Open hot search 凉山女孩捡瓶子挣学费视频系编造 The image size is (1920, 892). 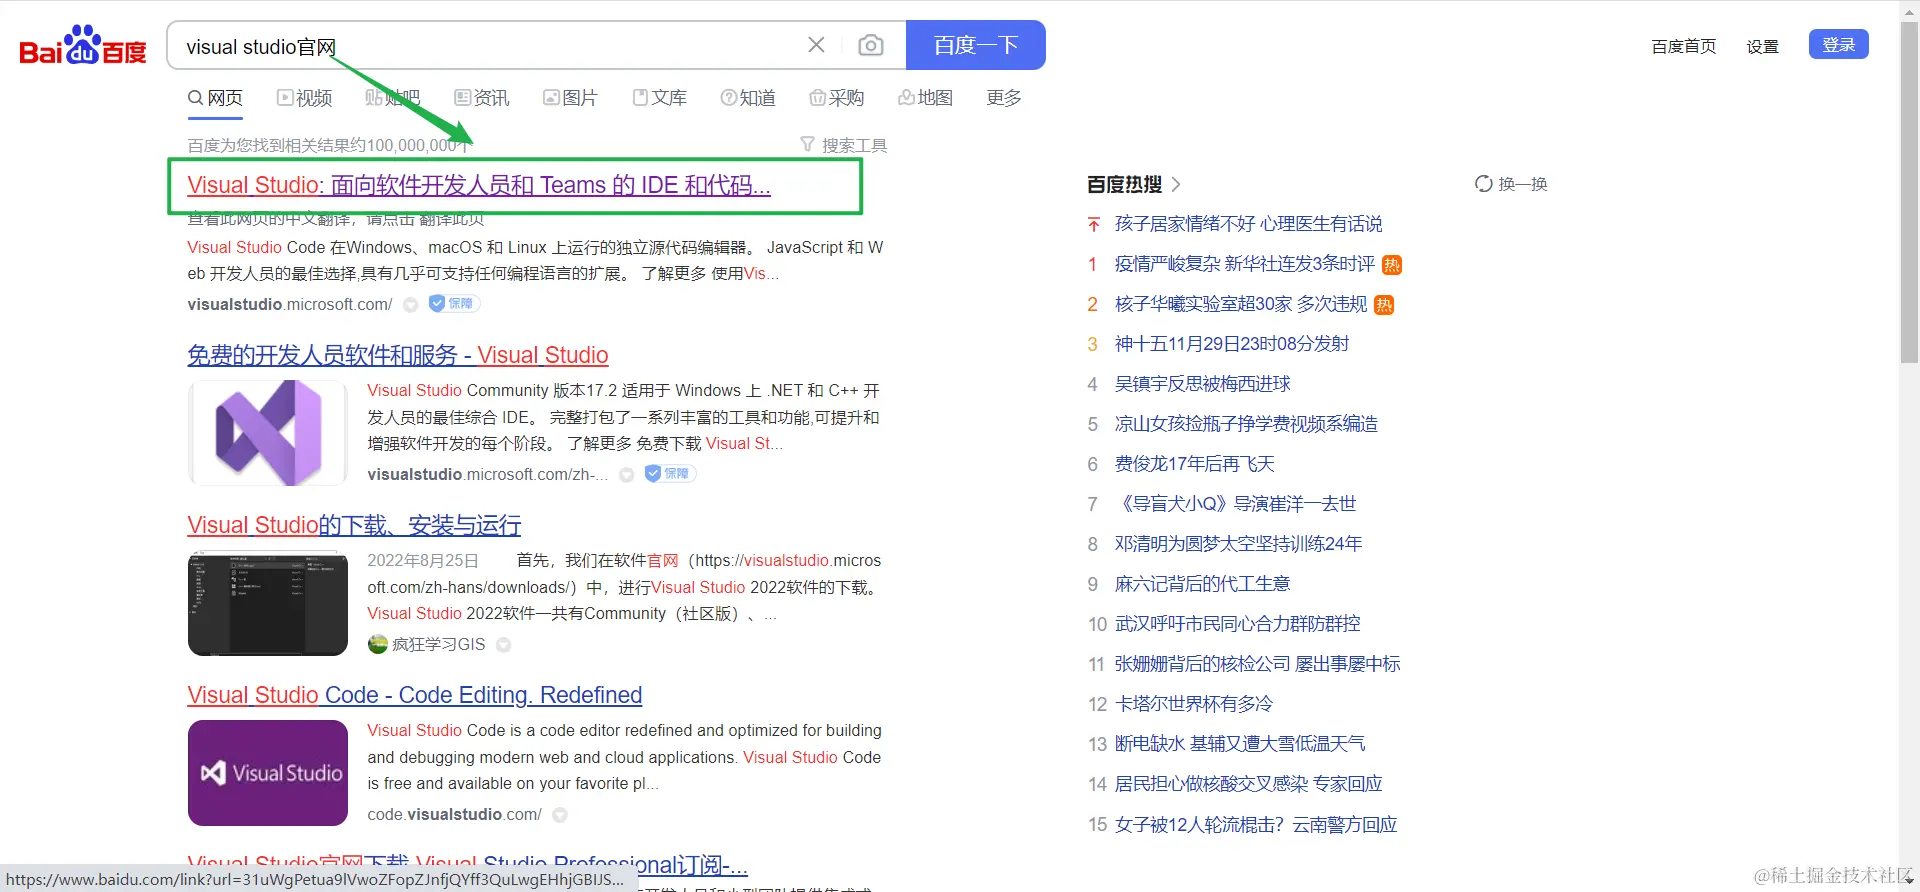click(1246, 424)
